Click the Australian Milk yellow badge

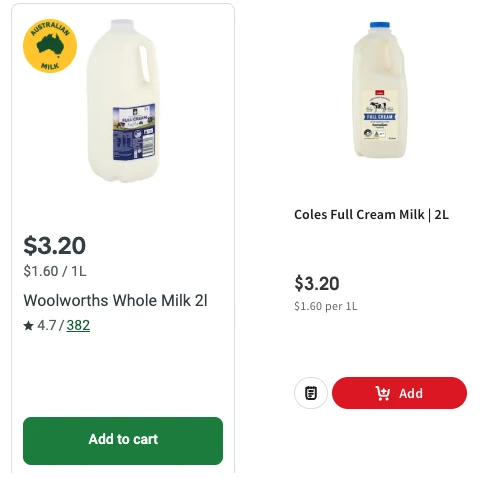[50, 46]
